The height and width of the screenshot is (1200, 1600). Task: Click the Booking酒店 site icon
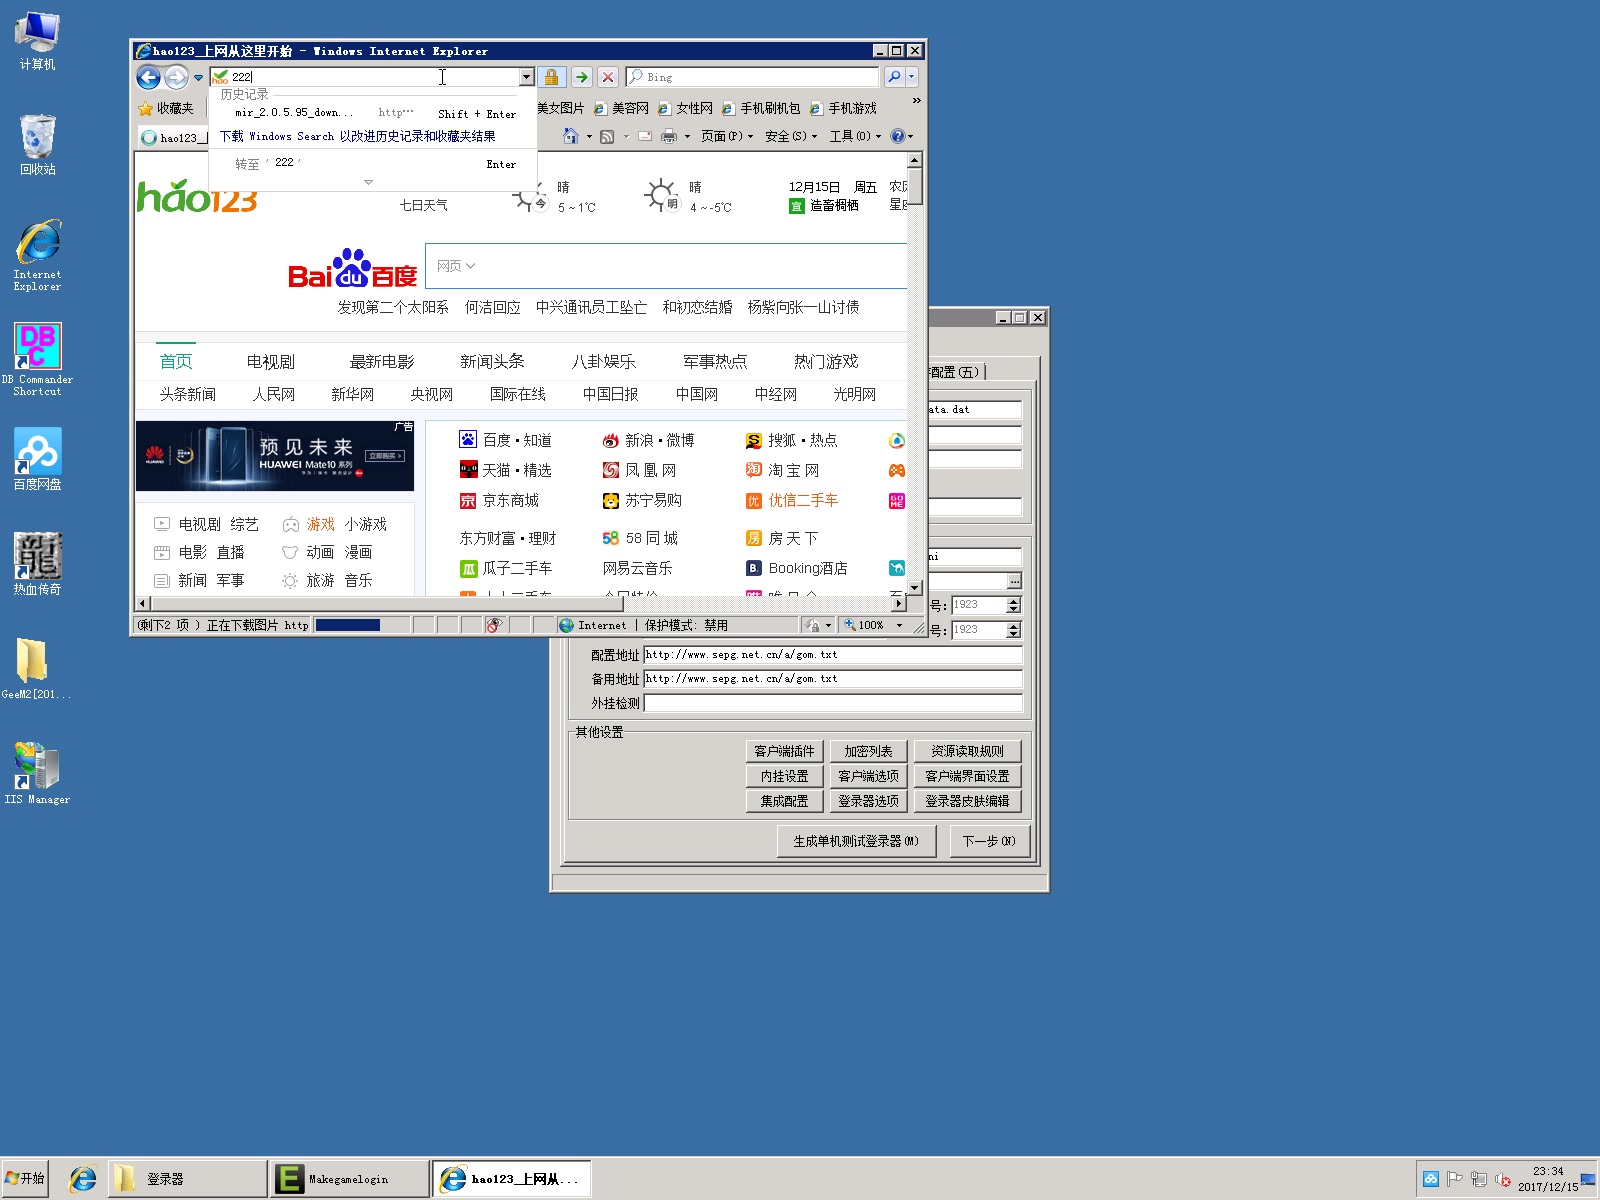point(754,568)
